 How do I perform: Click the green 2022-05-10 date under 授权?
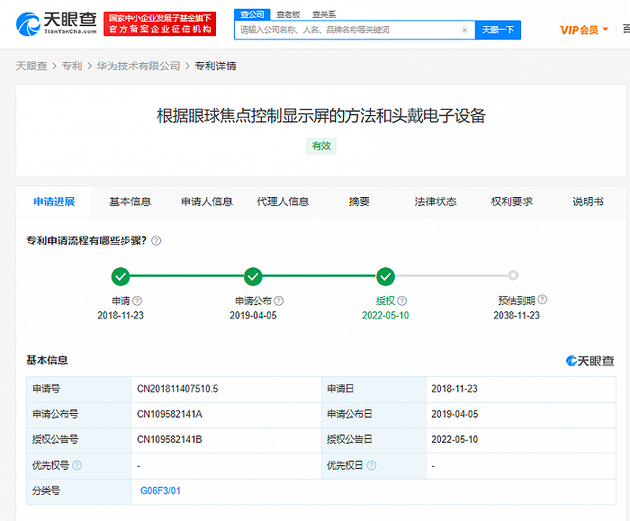(x=385, y=315)
